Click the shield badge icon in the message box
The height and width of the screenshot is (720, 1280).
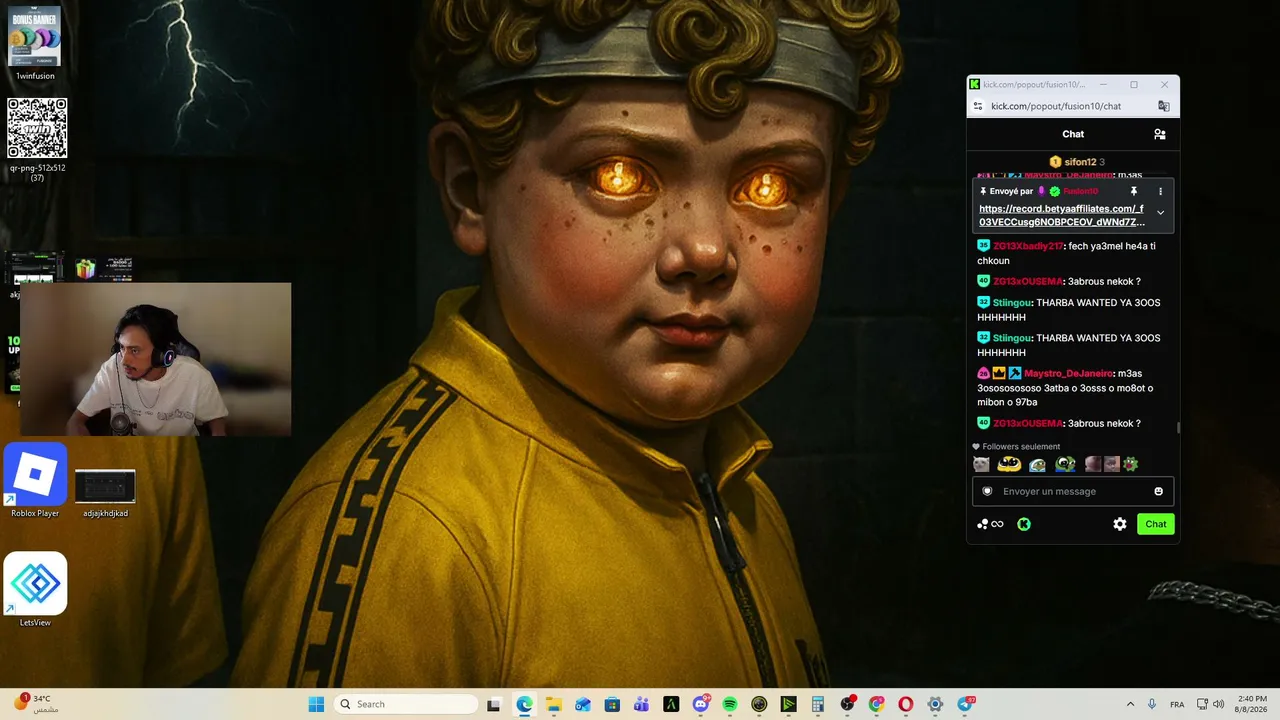[987, 491]
